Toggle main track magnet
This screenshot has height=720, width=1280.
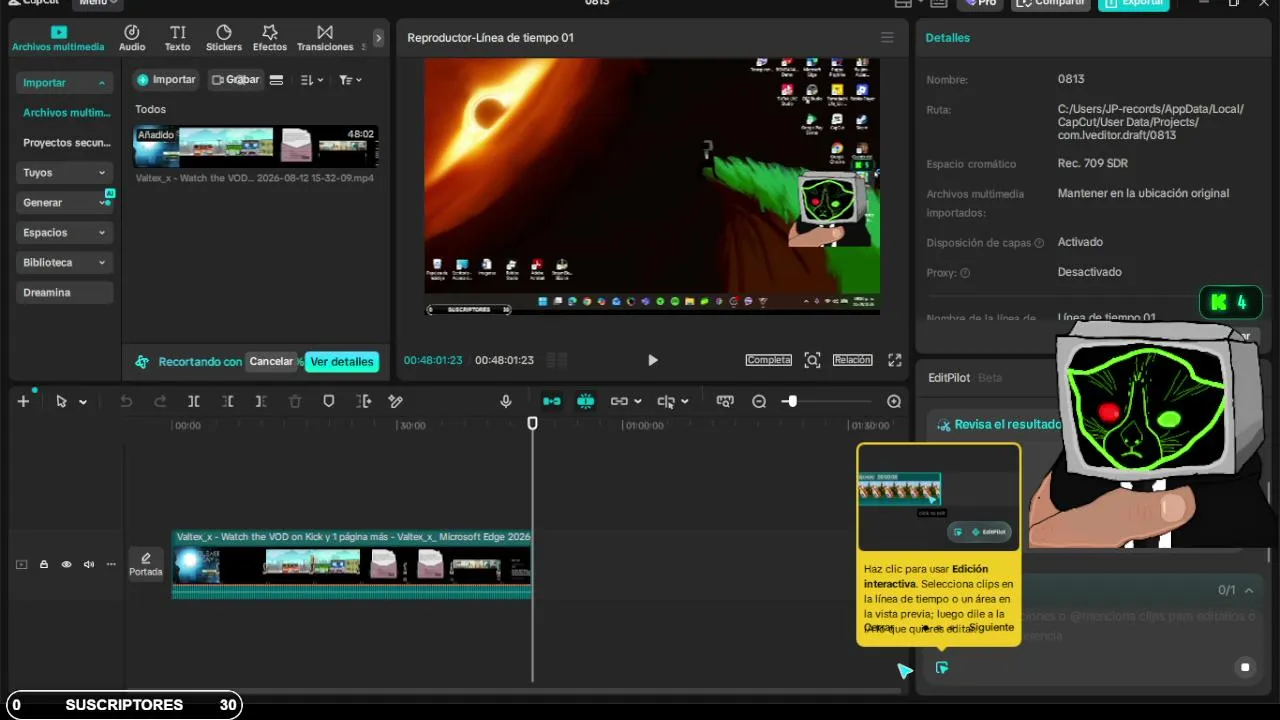(x=552, y=401)
